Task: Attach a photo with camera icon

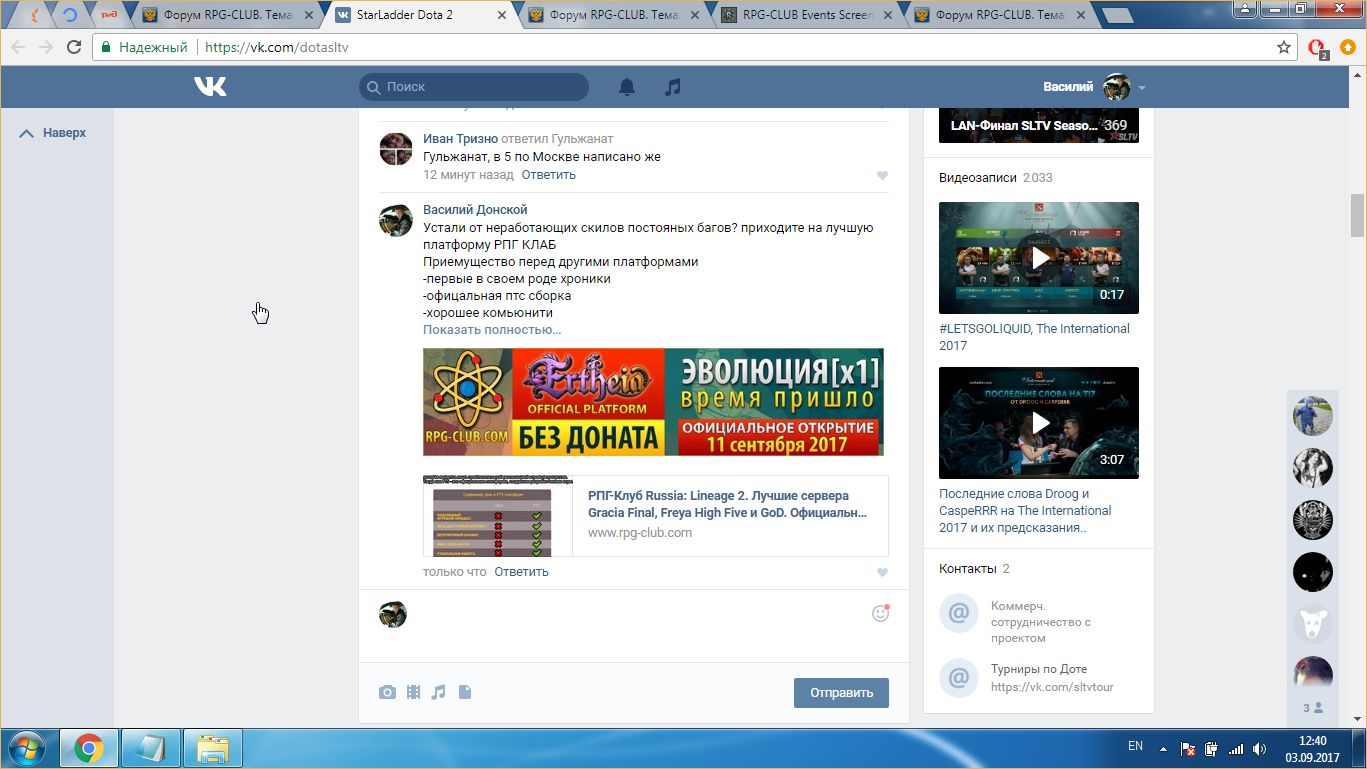Action: [x=387, y=692]
